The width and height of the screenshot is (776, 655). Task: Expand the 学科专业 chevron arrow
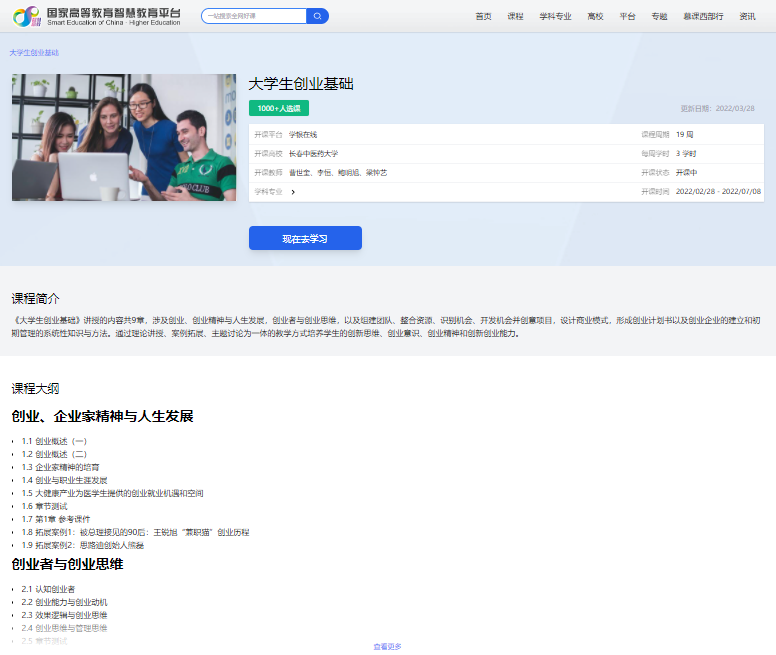pyautogui.click(x=293, y=192)
